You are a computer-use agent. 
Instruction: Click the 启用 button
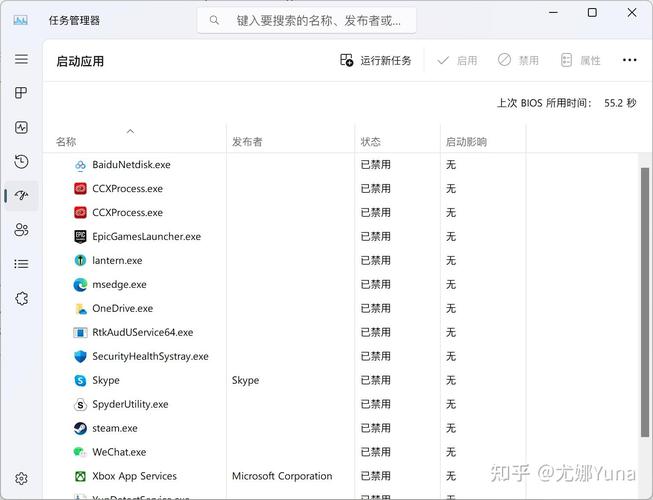click(457, 61)
